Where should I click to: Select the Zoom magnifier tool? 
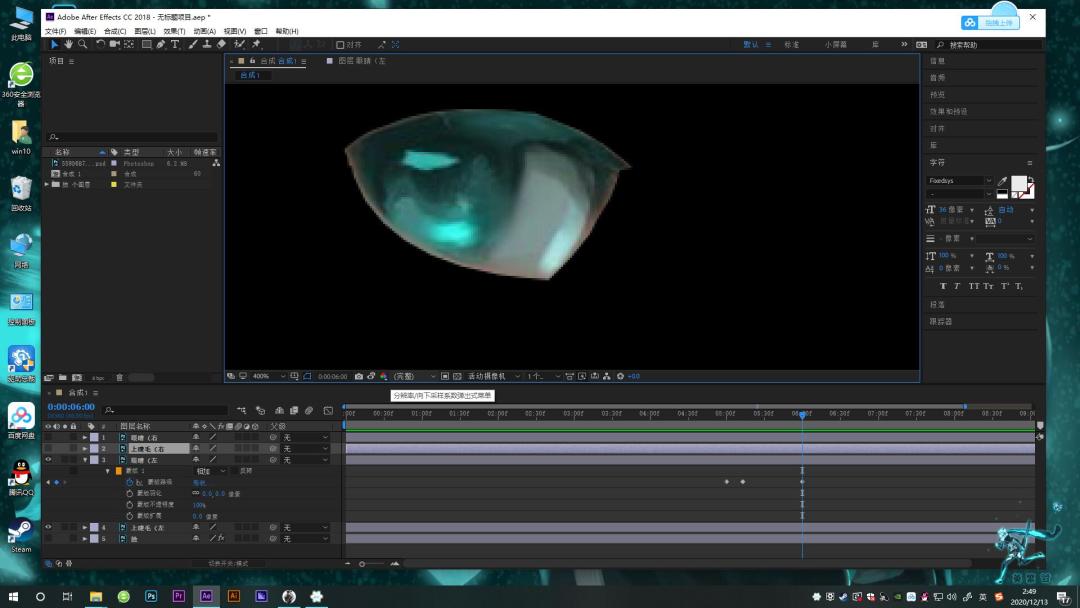(x=83, y=44)
